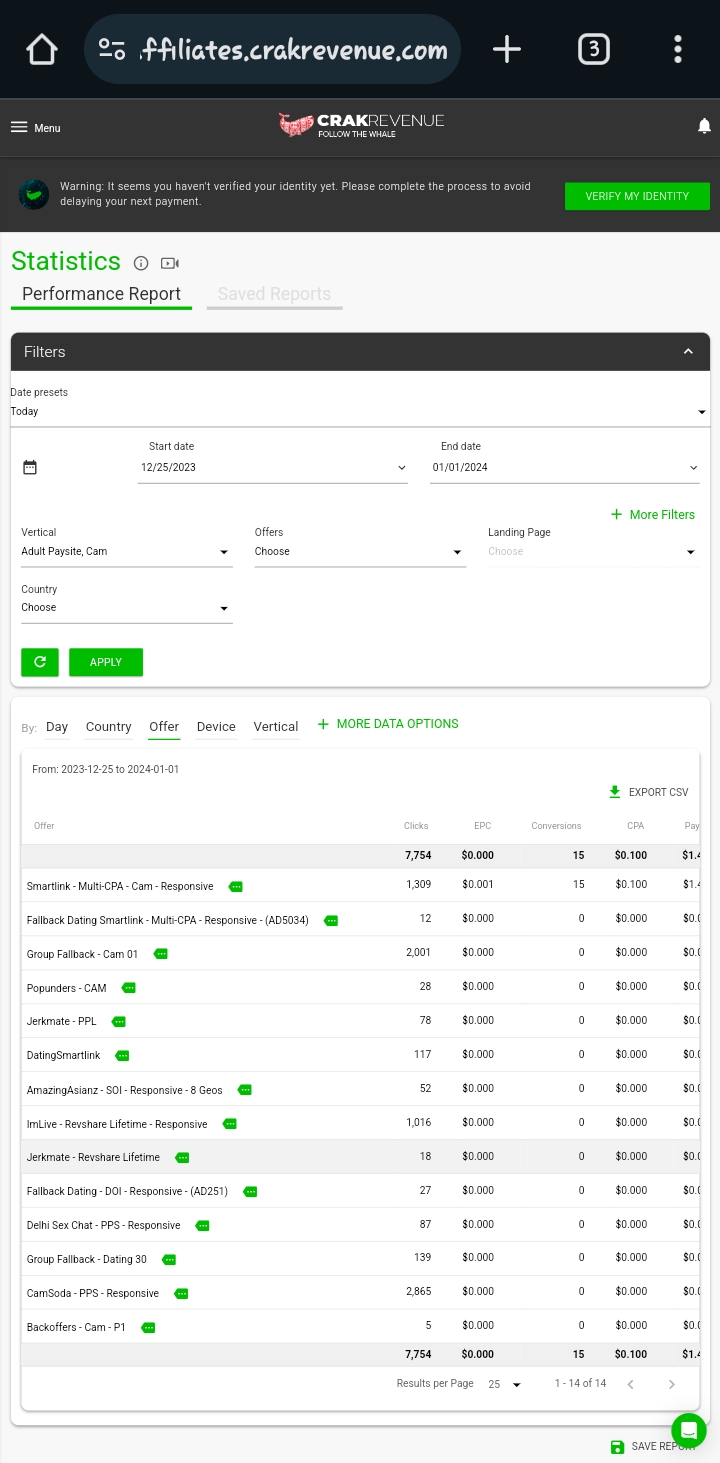Viewport: 720px width, 1463px height.
Task: Click the tag icon beside Group Fallback - Dating 30
Action: coord(169,1260)
